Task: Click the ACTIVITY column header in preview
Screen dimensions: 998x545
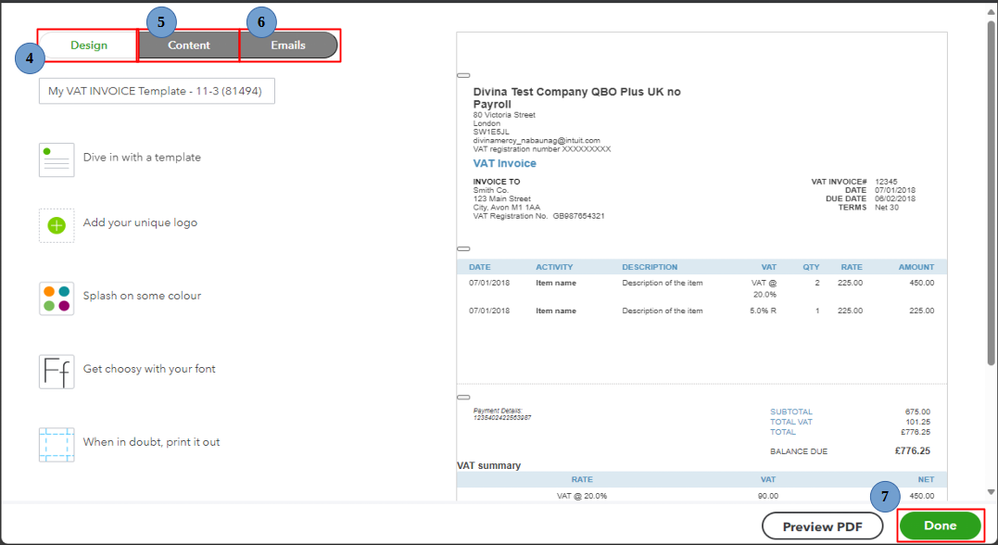Action: point(554,267)
